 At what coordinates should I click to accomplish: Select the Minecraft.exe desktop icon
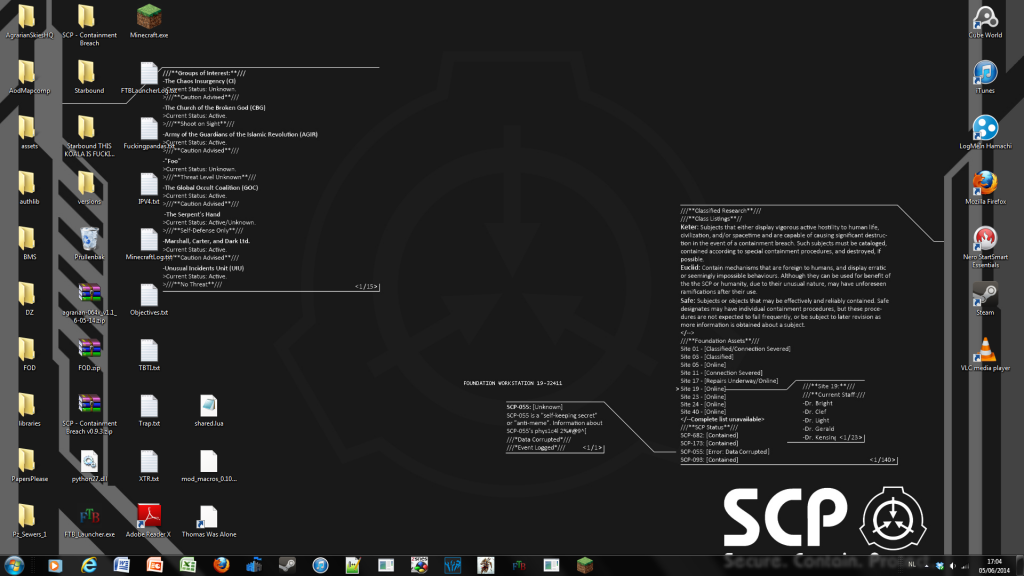pyautogui.click(x=149, y=18)
